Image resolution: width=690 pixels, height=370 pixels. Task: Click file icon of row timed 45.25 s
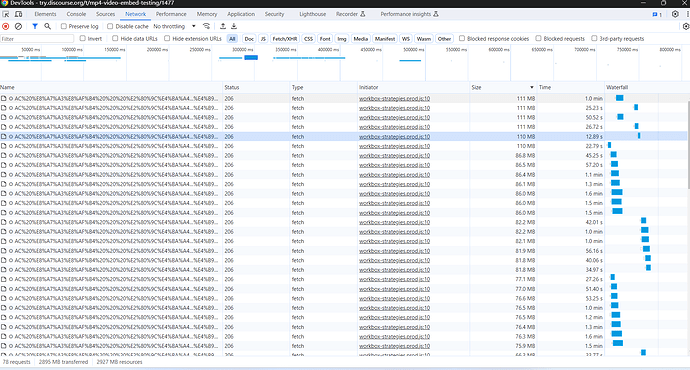tap(4, 155)
